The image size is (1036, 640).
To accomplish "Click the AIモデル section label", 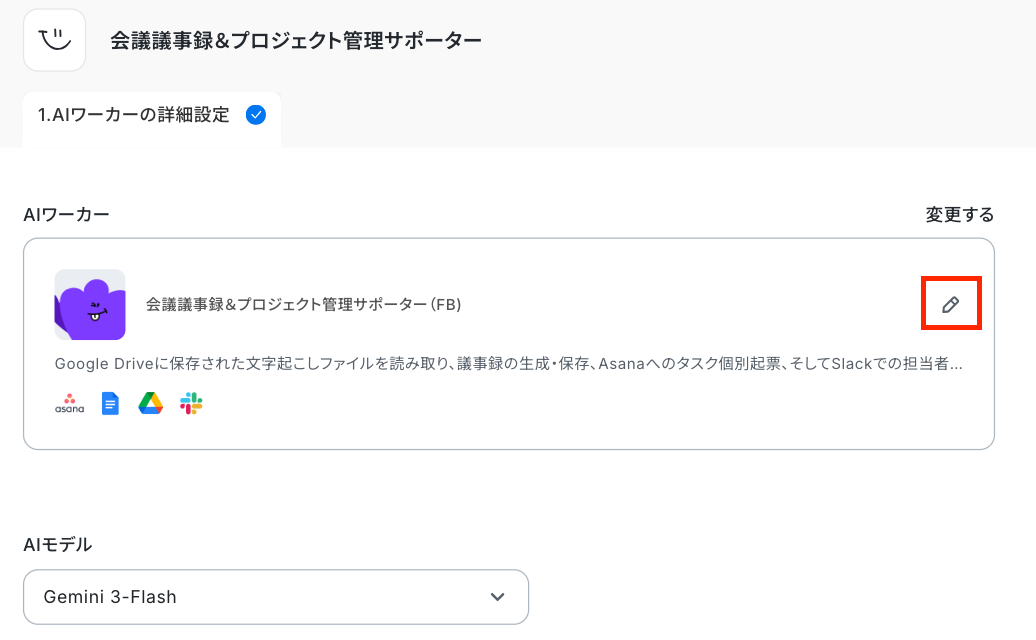I will (57, 545).
